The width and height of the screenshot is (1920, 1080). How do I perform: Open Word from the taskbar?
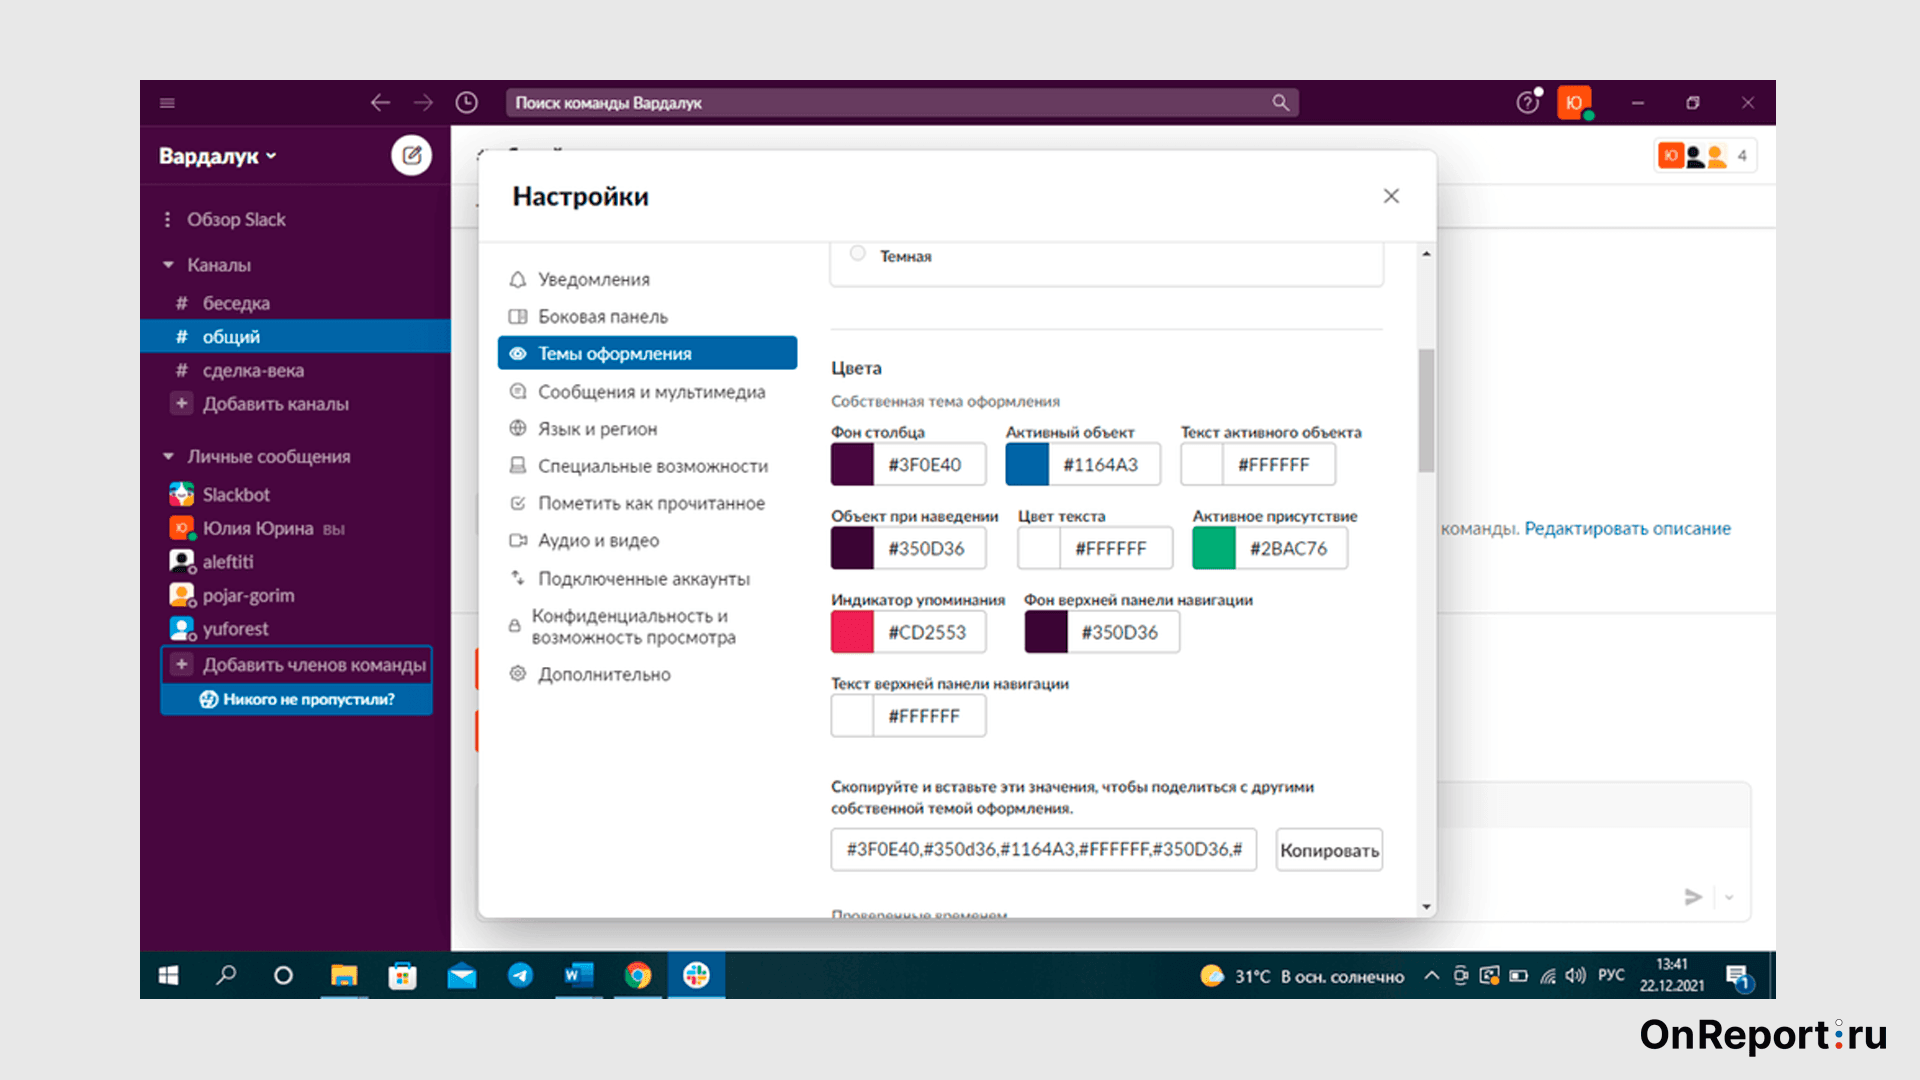pyautogui.click(x=579, y=975)
